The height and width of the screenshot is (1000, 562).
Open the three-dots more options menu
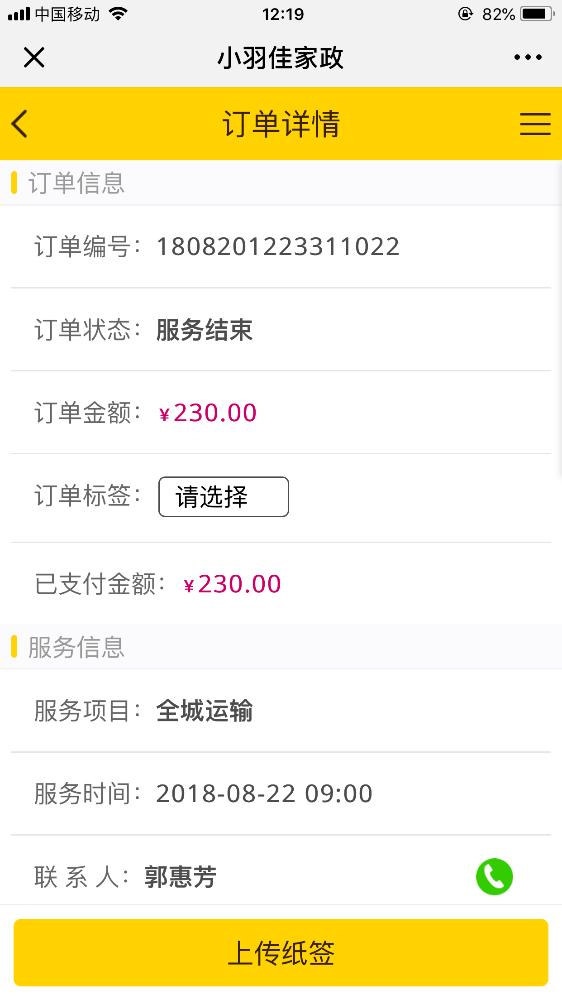[528, 57]
